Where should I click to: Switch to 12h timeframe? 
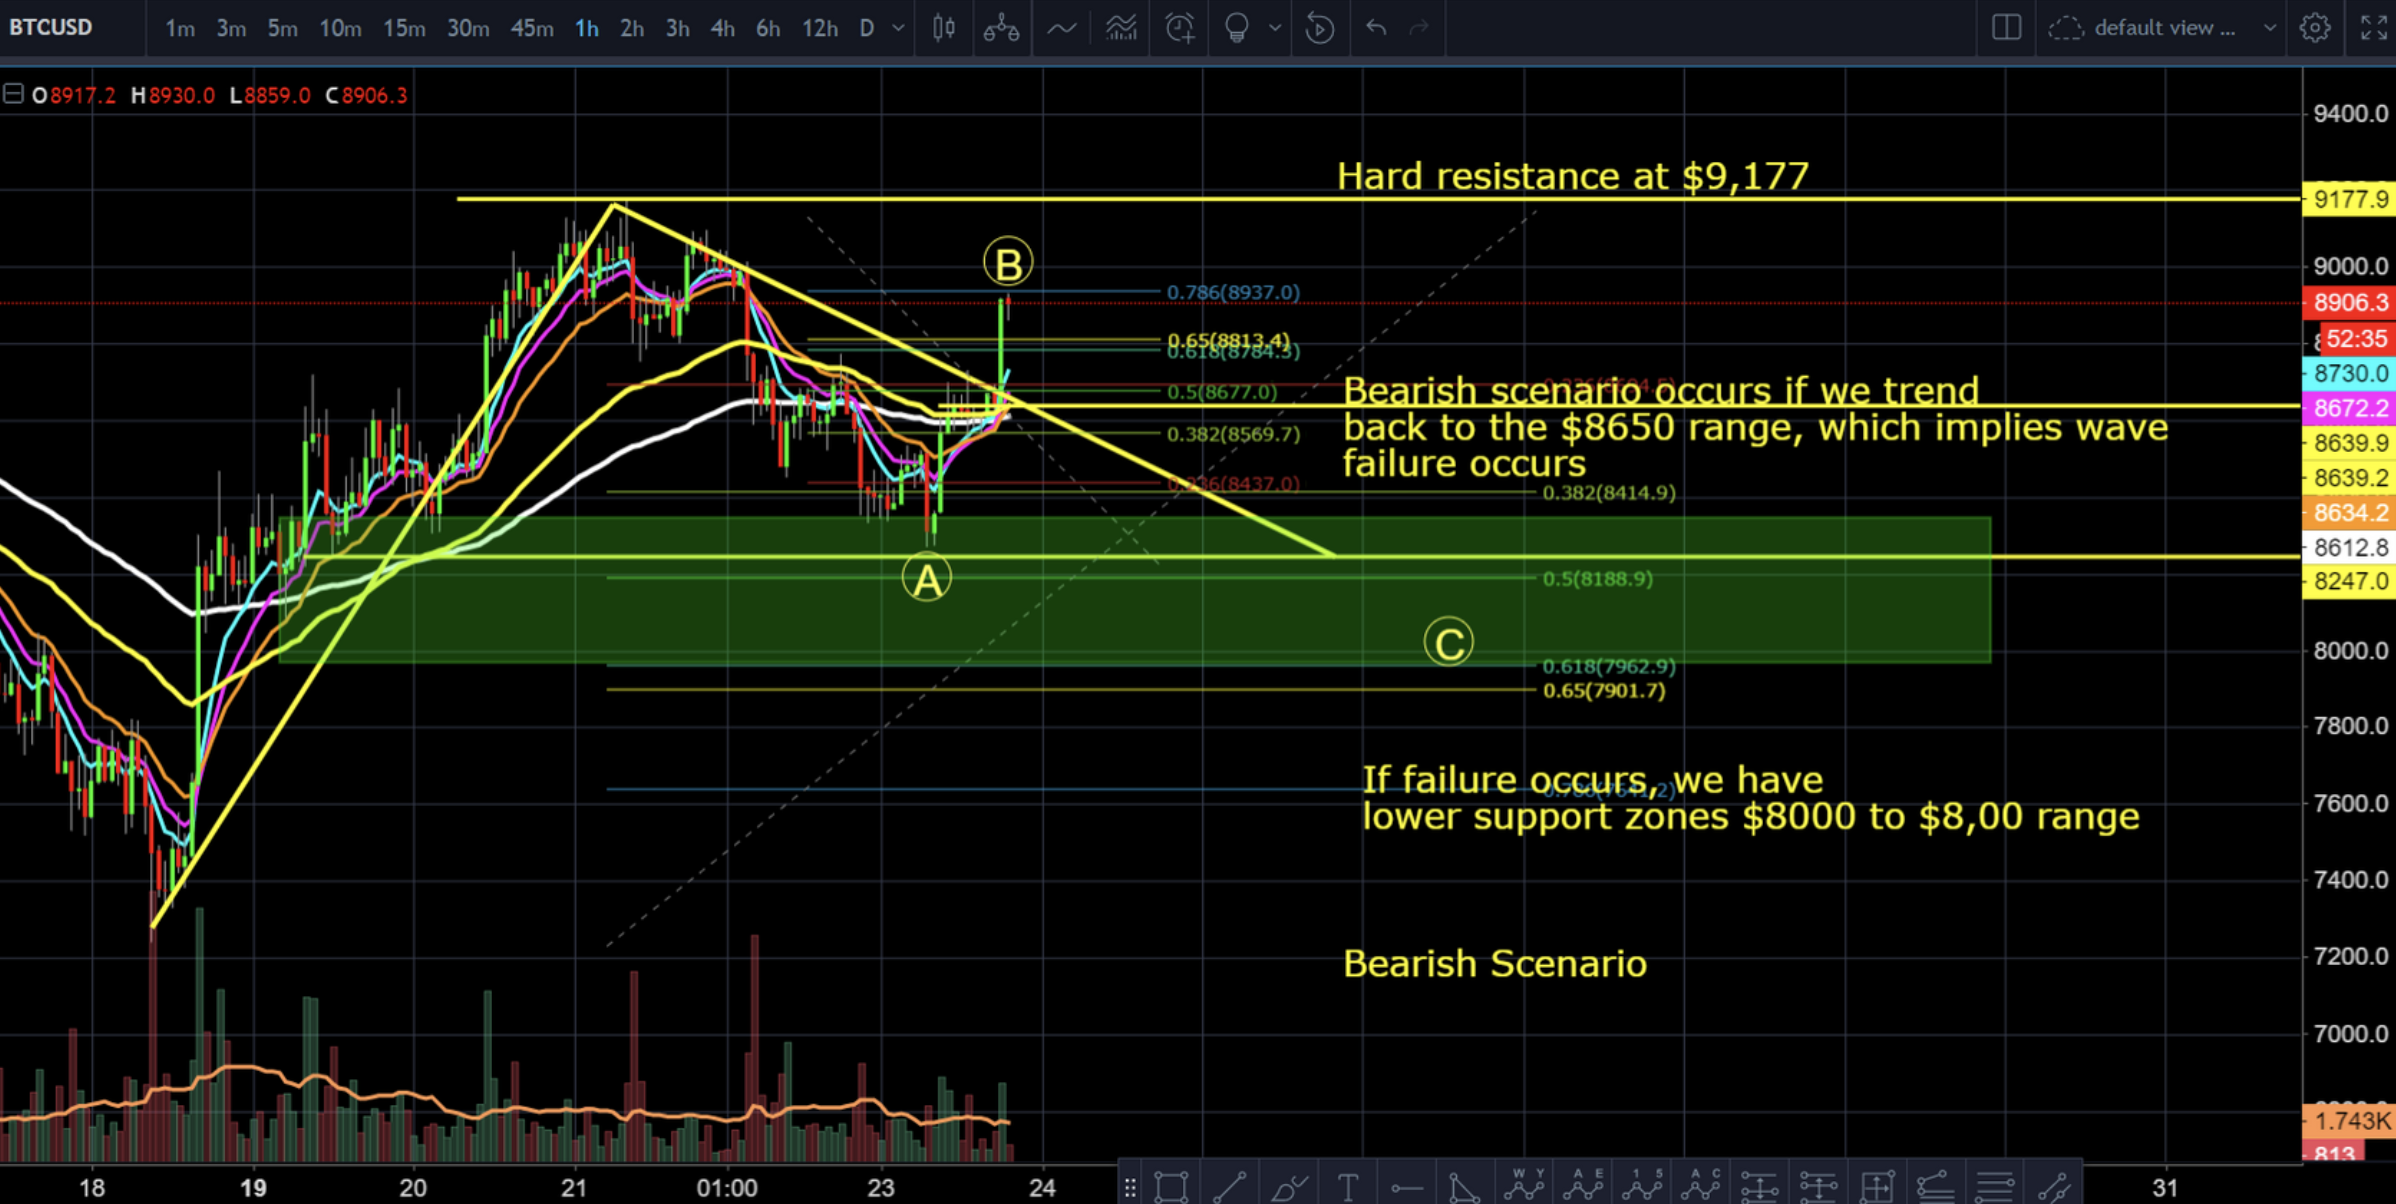(x=820, y=28)
